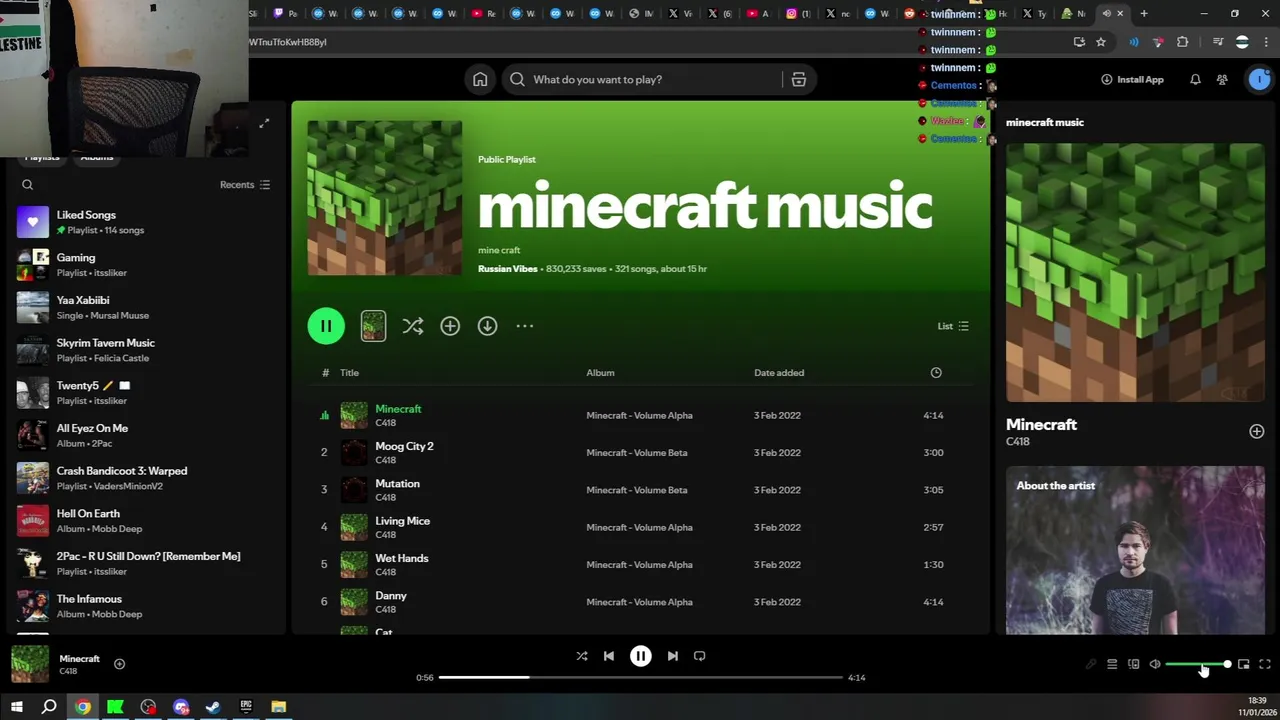Open more options (three dots) for the playlist
Screen dimensions: 1280x720
(x=525, y=326)
